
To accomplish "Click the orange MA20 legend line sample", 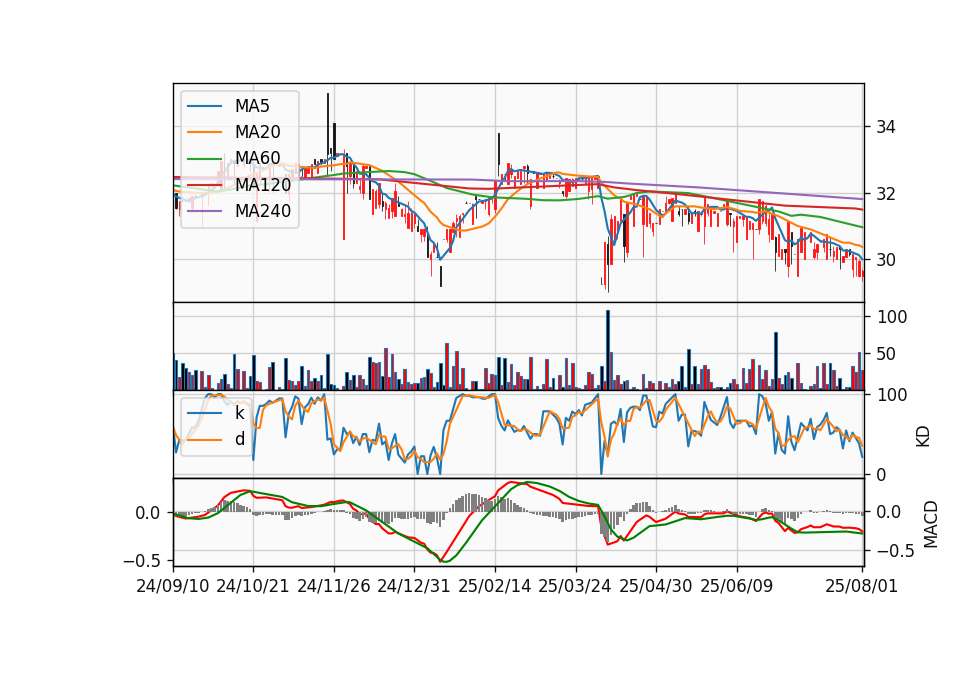I will pyautogui.click(x=204, y=132).
